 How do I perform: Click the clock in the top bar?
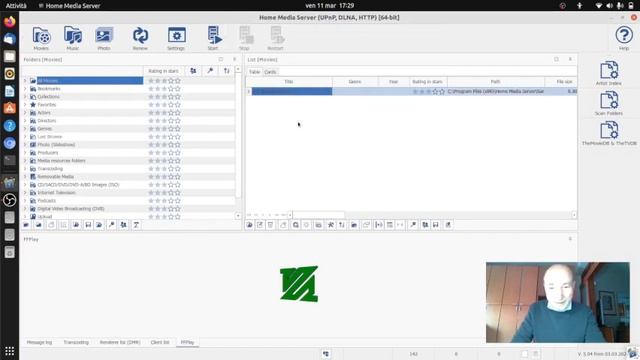(329, 6)
